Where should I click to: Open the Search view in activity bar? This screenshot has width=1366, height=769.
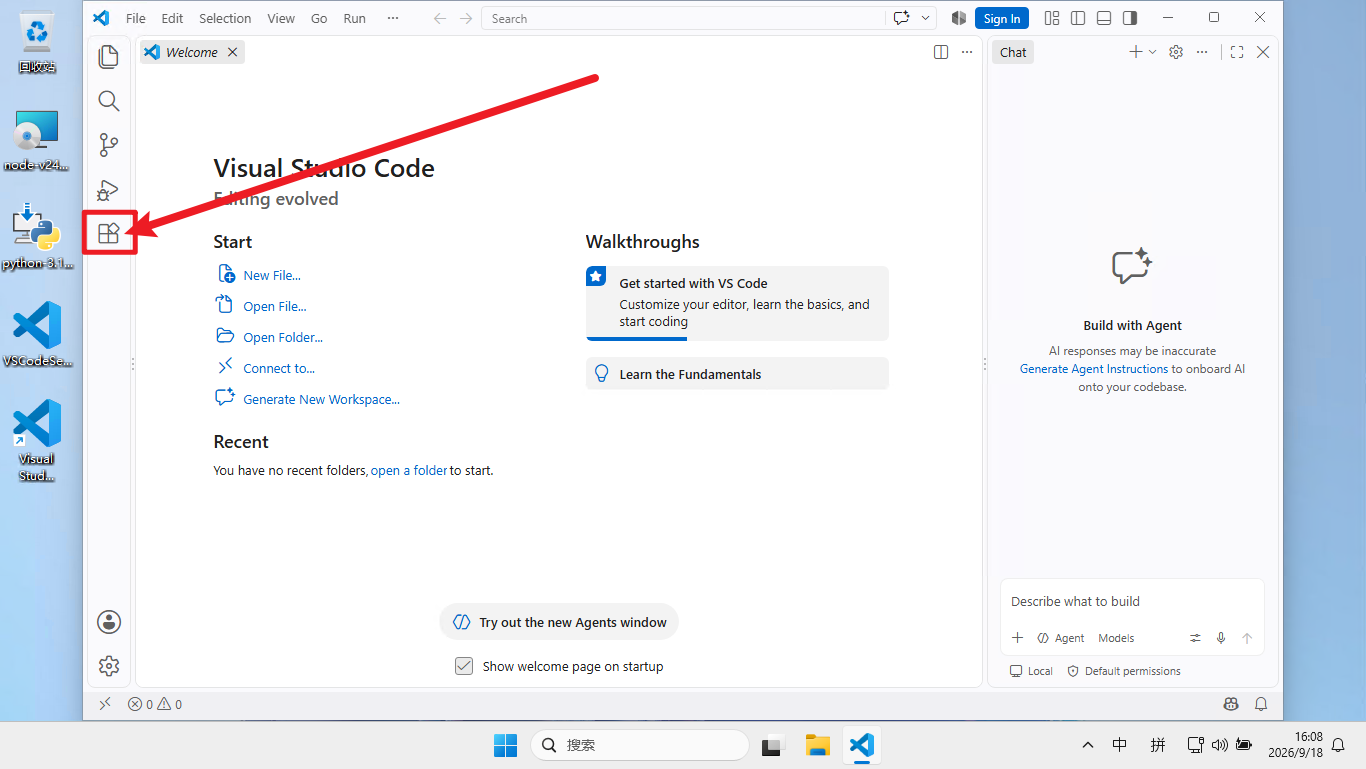tap(109, 101)
